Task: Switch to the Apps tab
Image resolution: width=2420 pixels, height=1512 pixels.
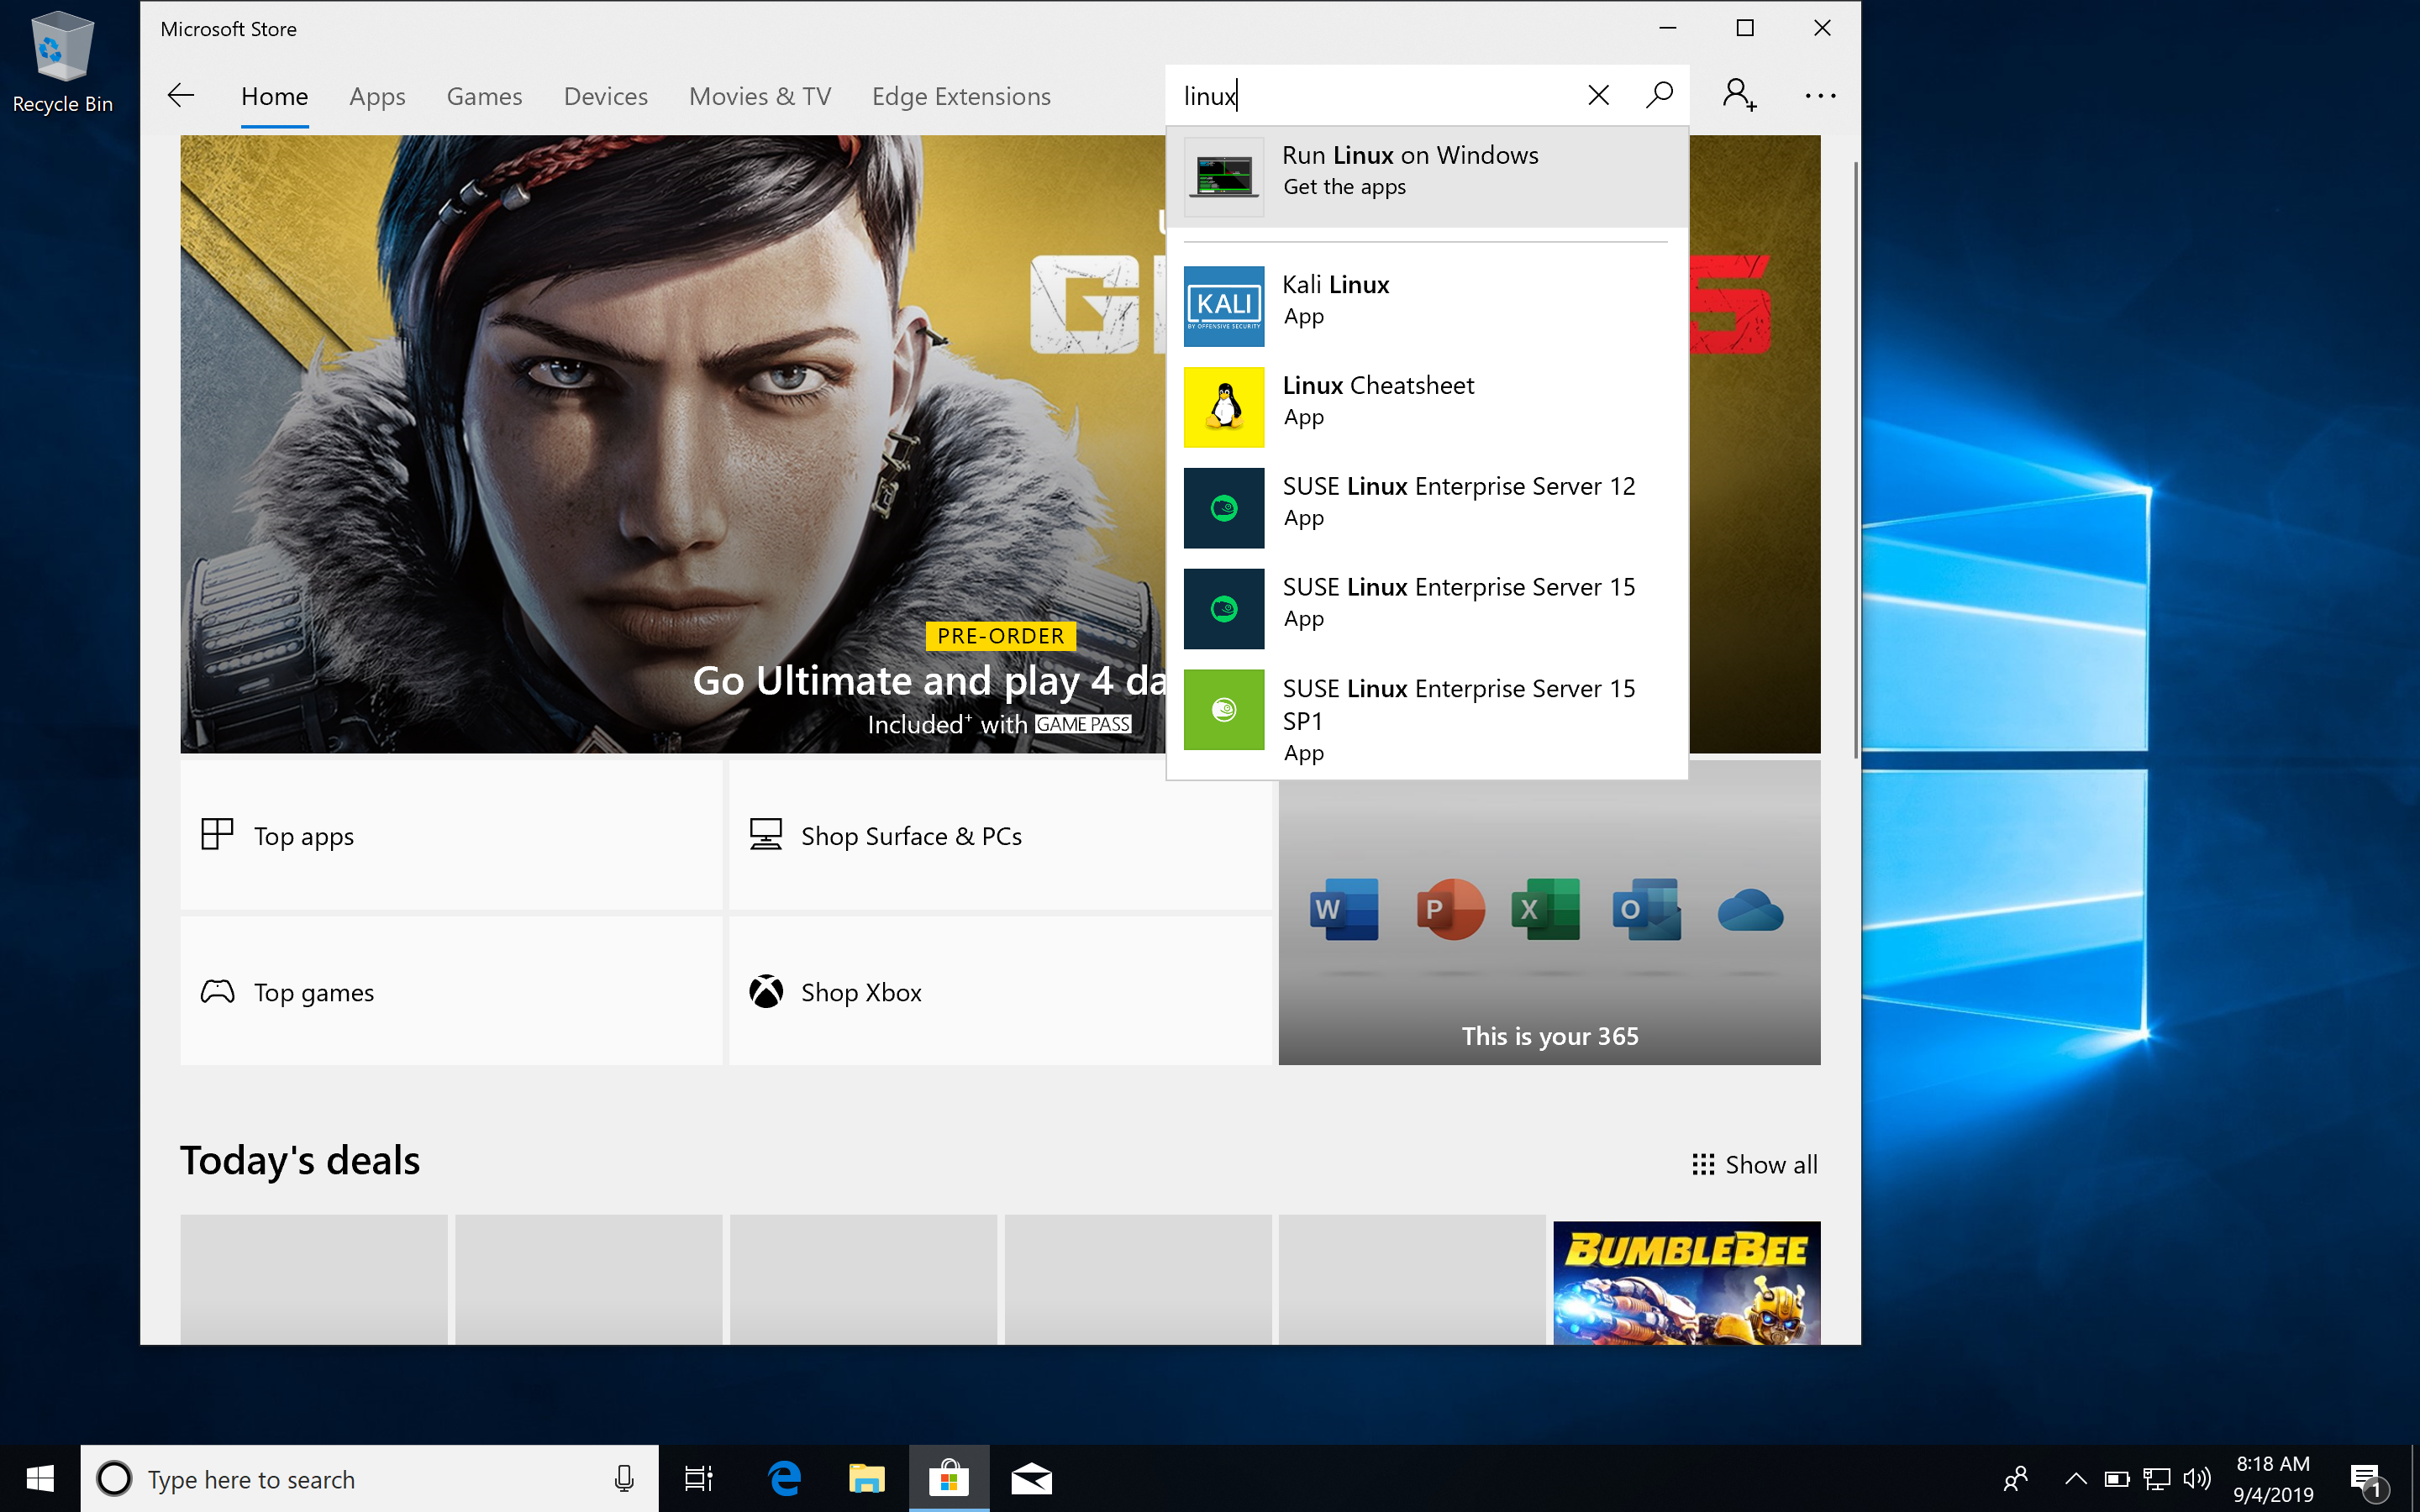Action: coord(377,97)
